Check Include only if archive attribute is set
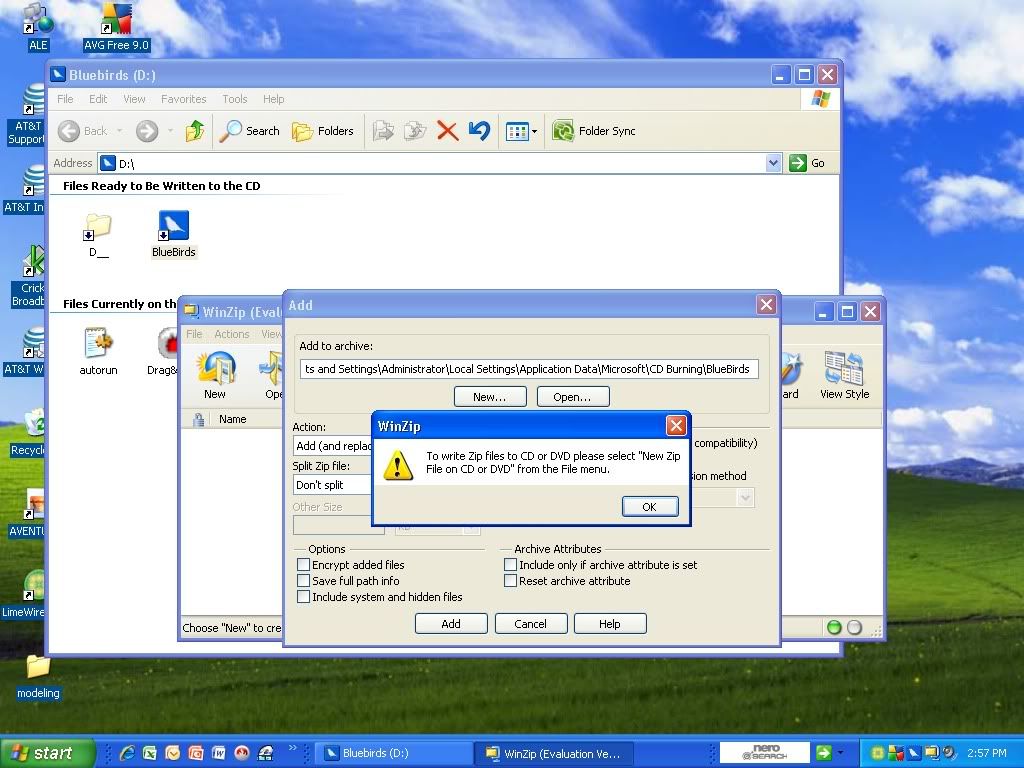Viewport: 1024px width, 768px height. 511,565
